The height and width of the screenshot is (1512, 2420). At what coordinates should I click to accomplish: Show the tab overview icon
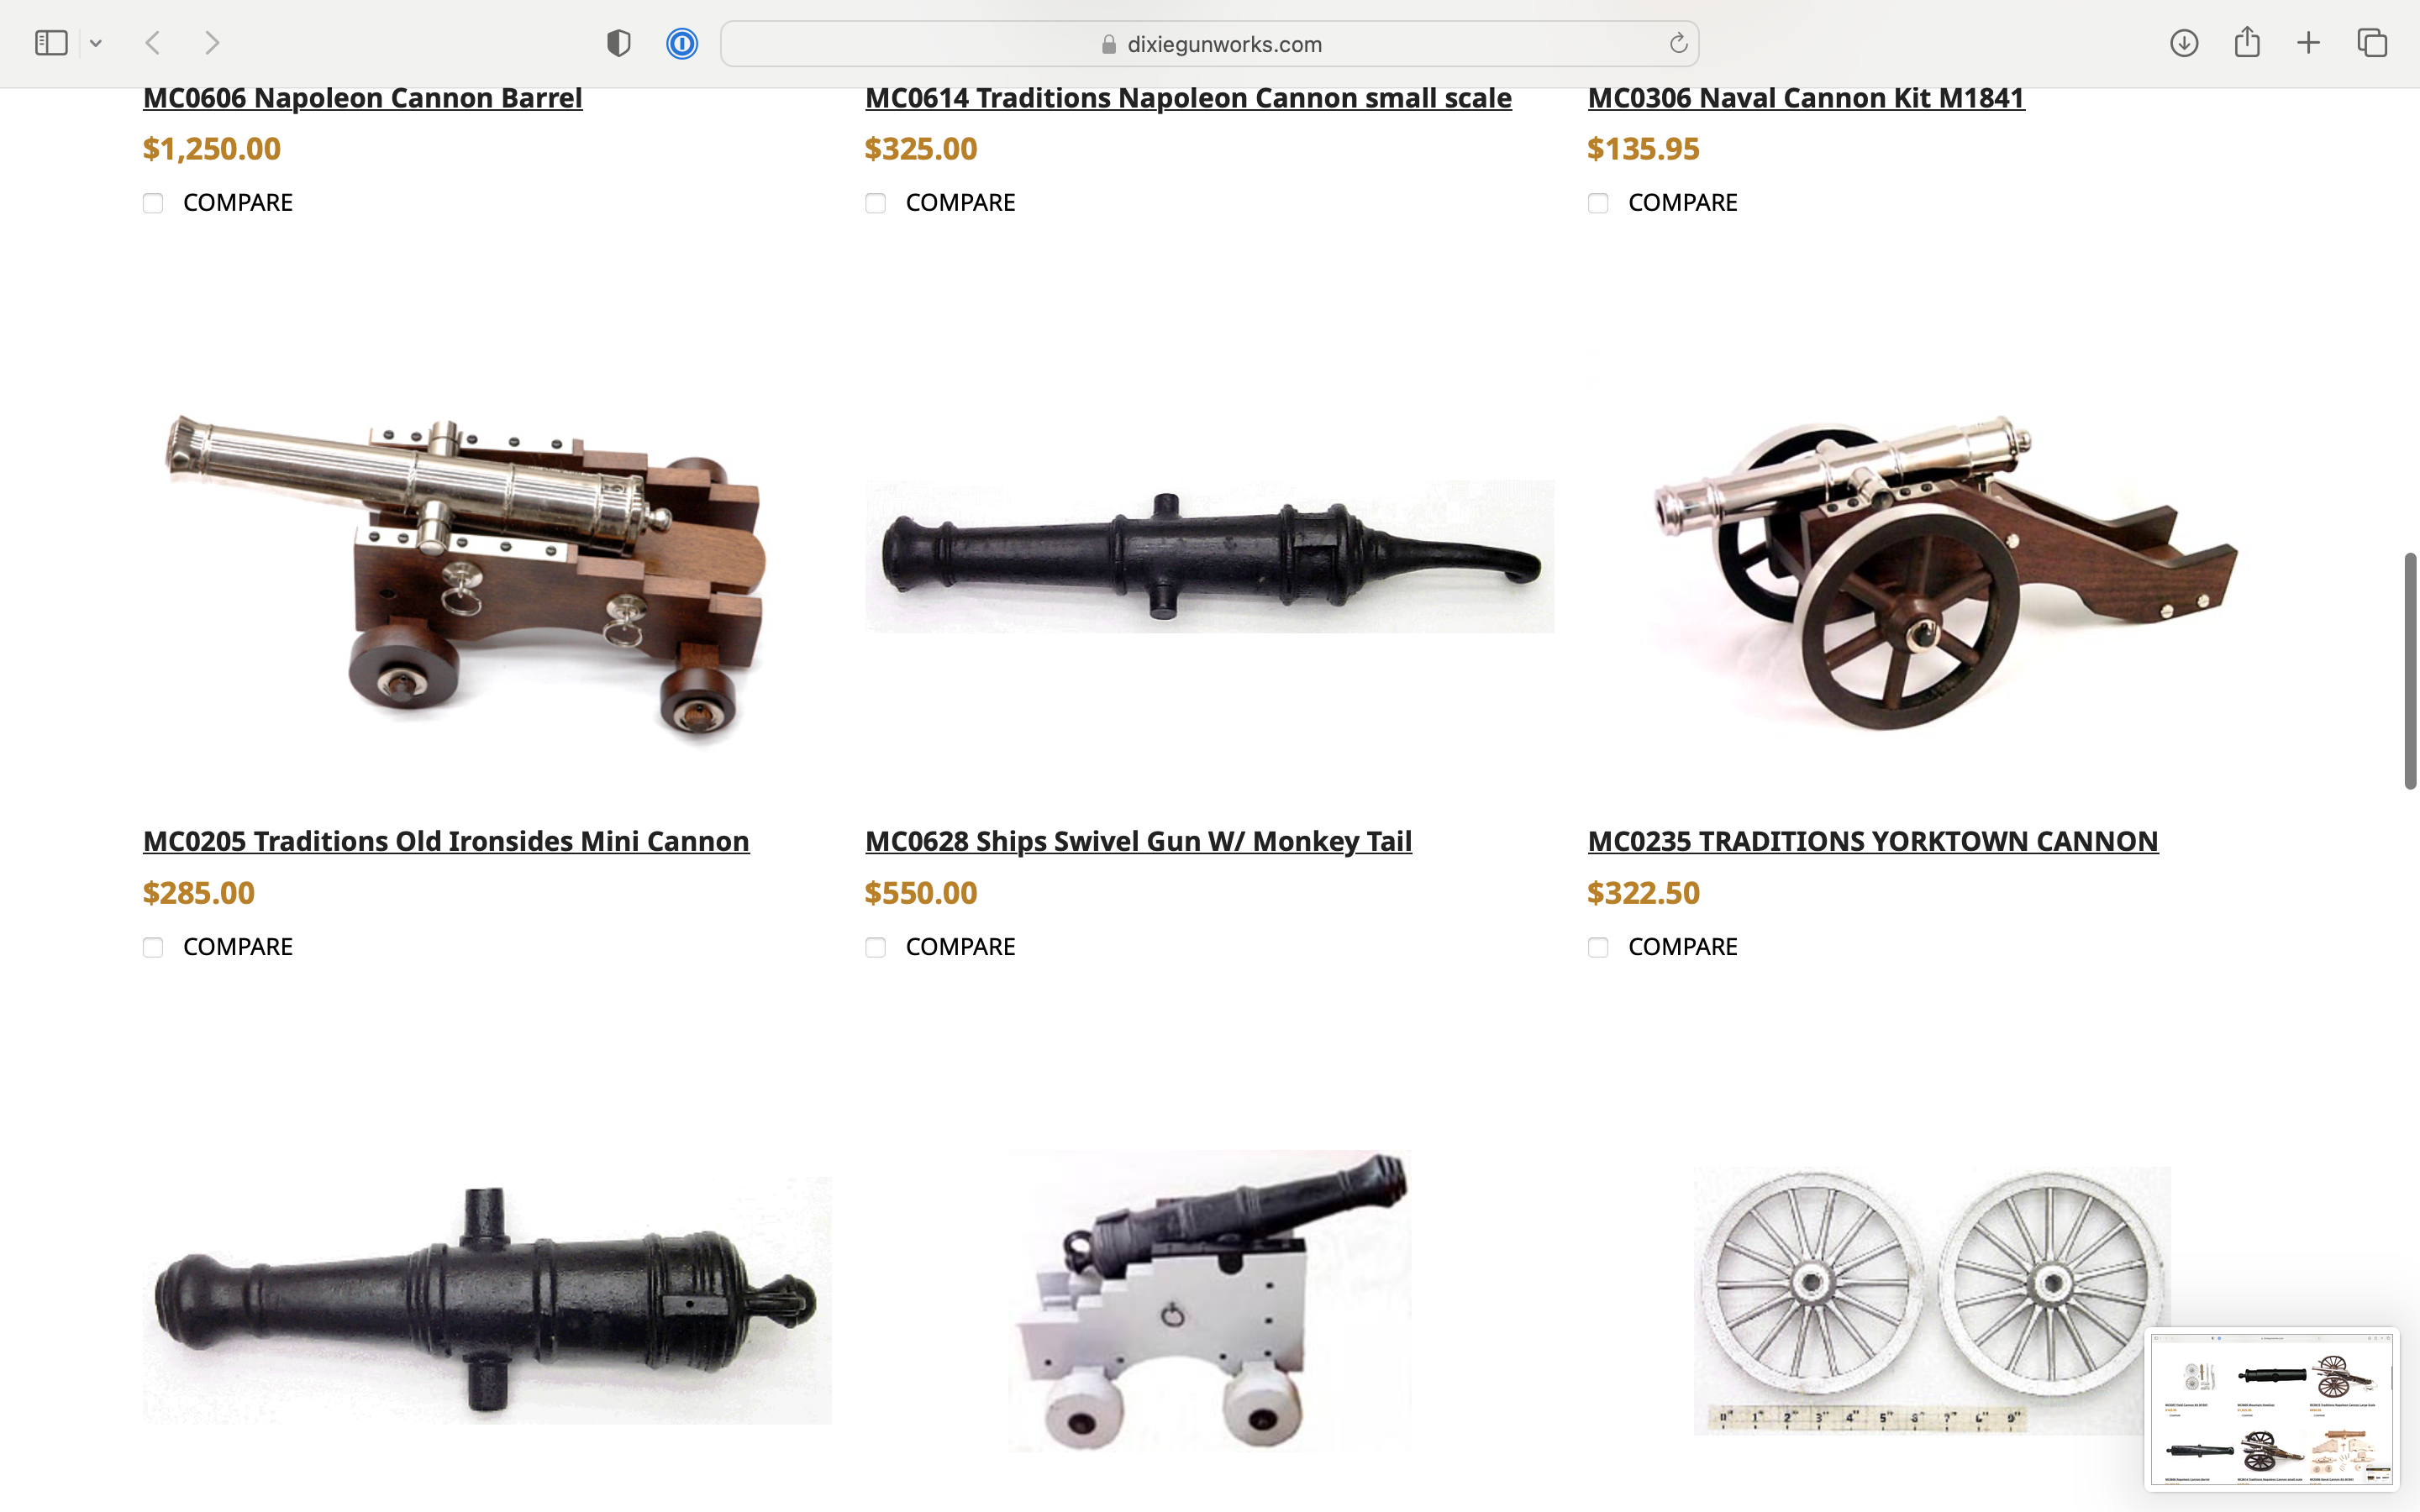[x=2372, y=43]
